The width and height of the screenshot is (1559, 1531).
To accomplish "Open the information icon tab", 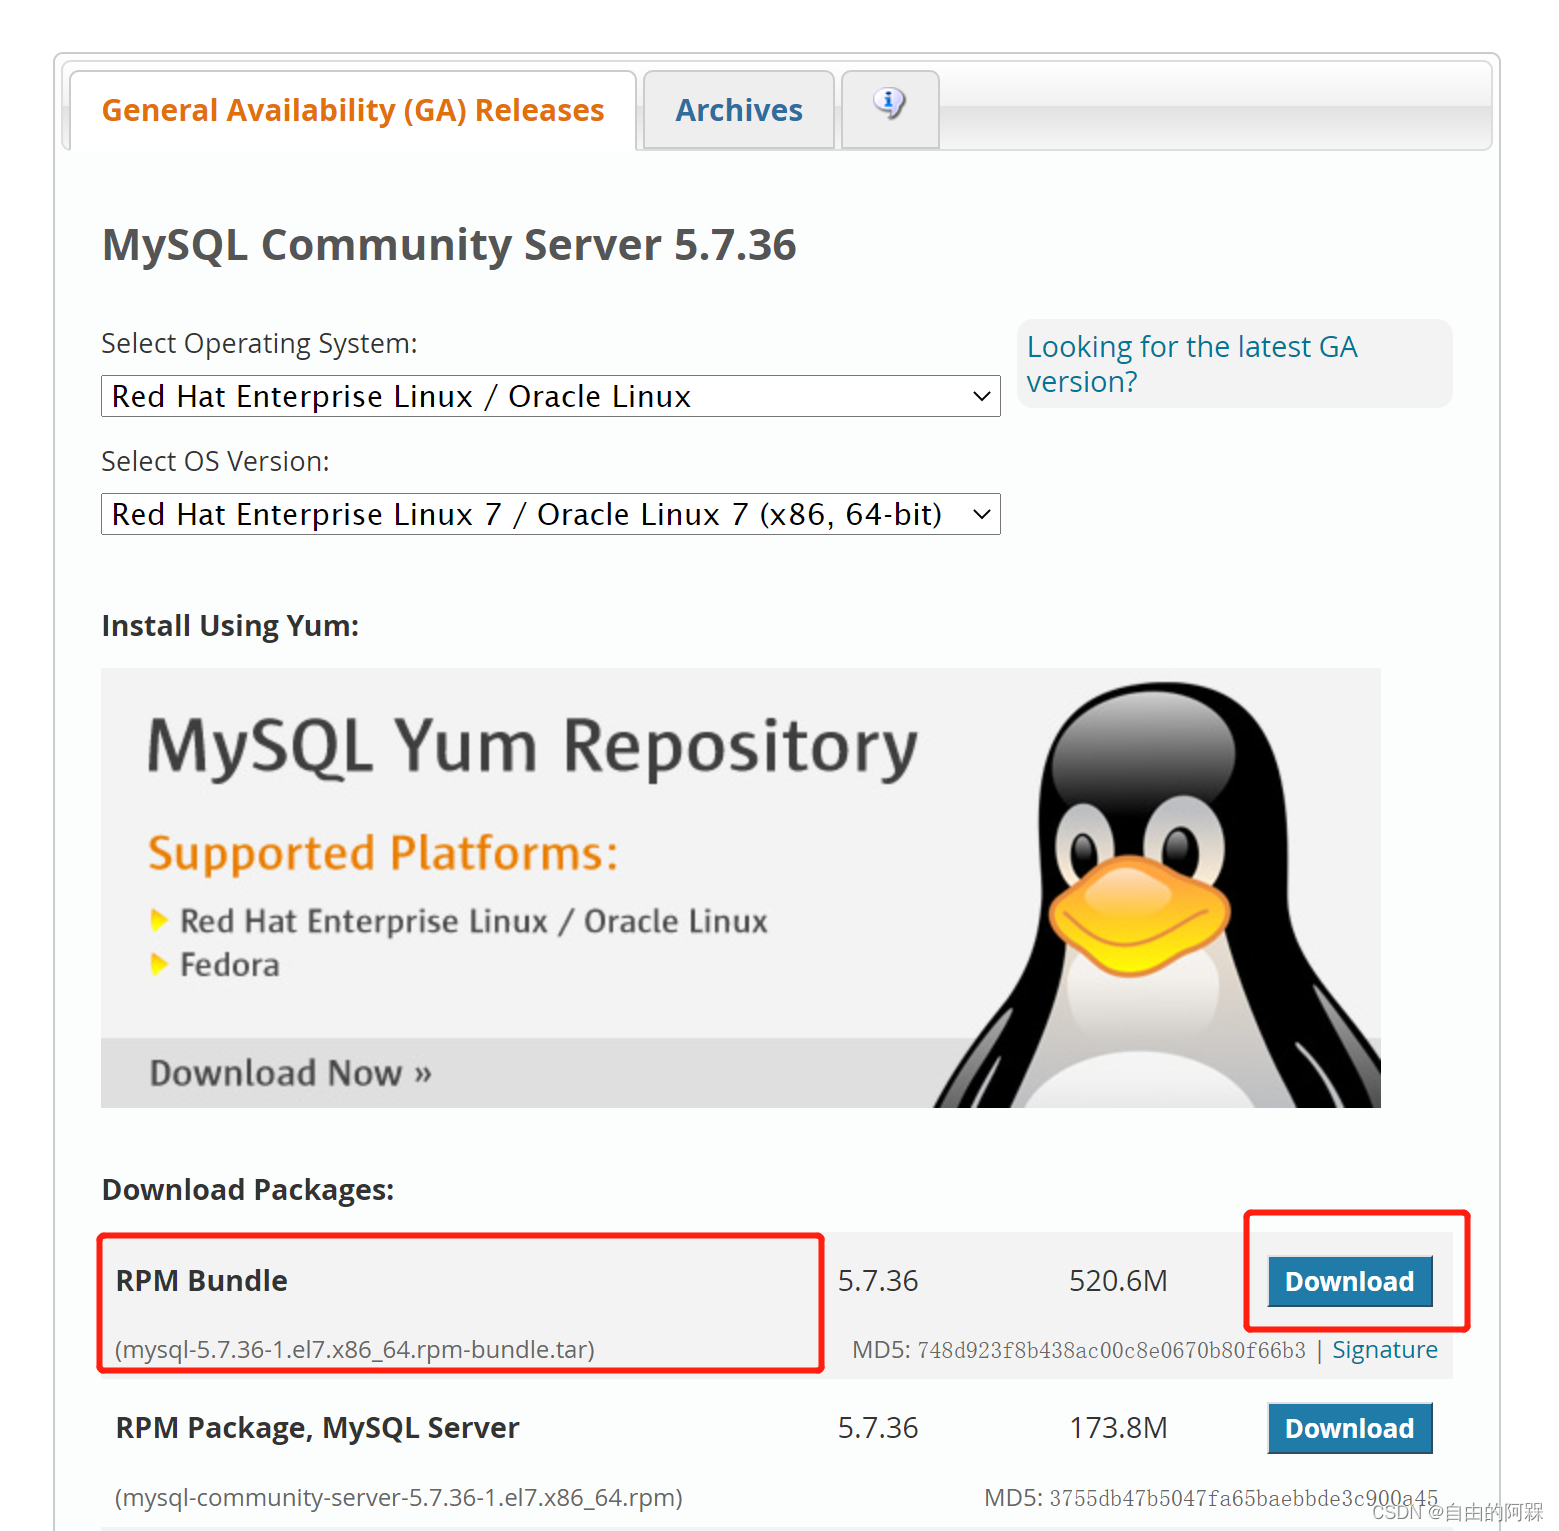I will click(x=890, y=109).
